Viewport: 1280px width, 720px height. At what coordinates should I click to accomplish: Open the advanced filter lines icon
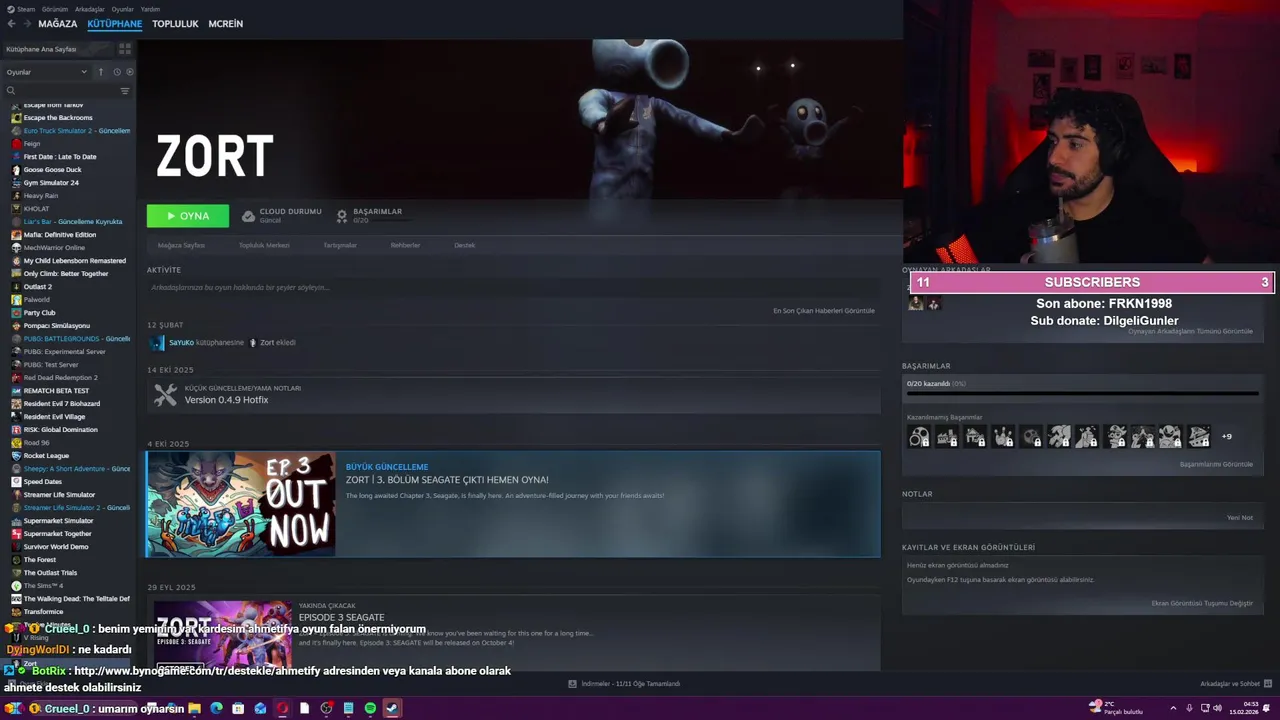coord(125,91)
